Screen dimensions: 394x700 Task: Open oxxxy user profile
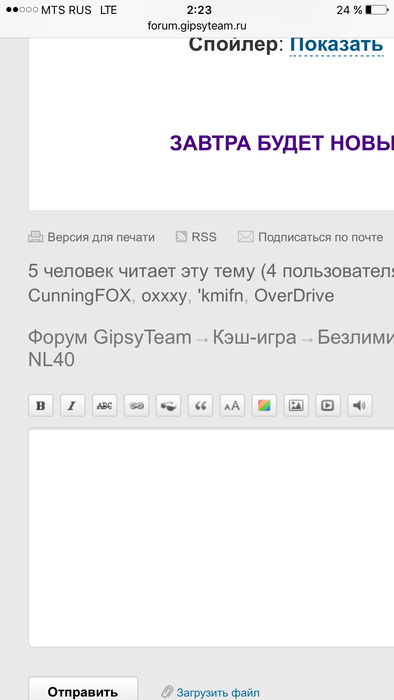[164, 296]
